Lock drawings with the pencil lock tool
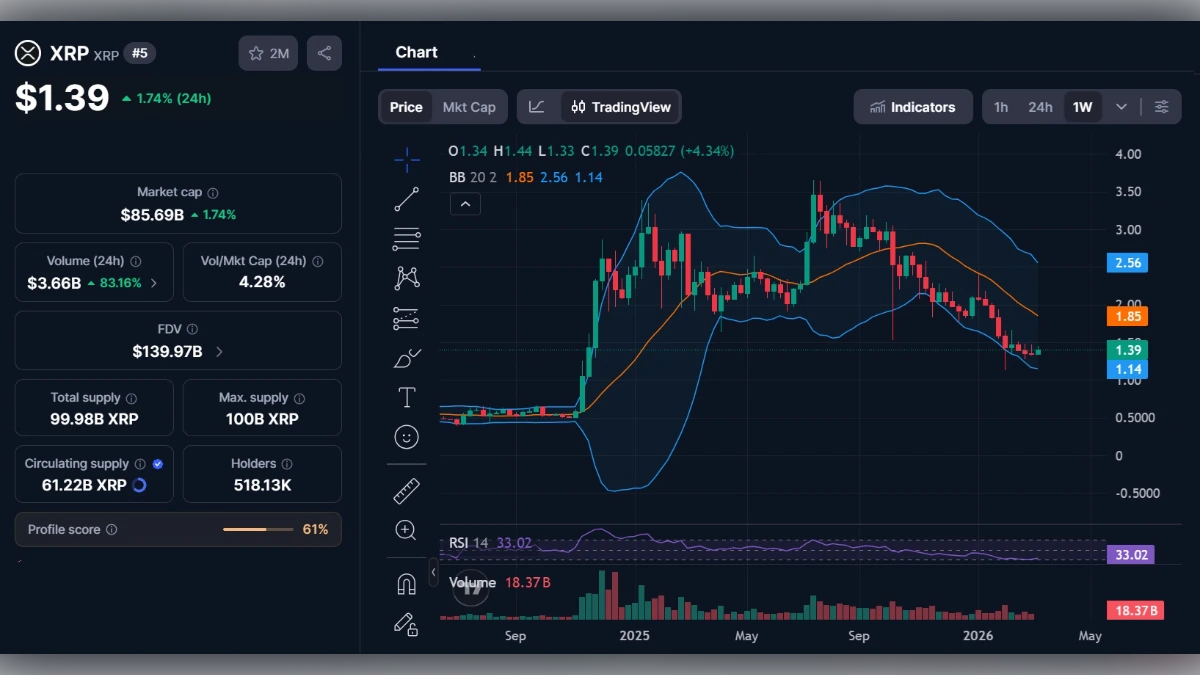This screenshot has width=1200, height=675. click(x=406, y=625)
